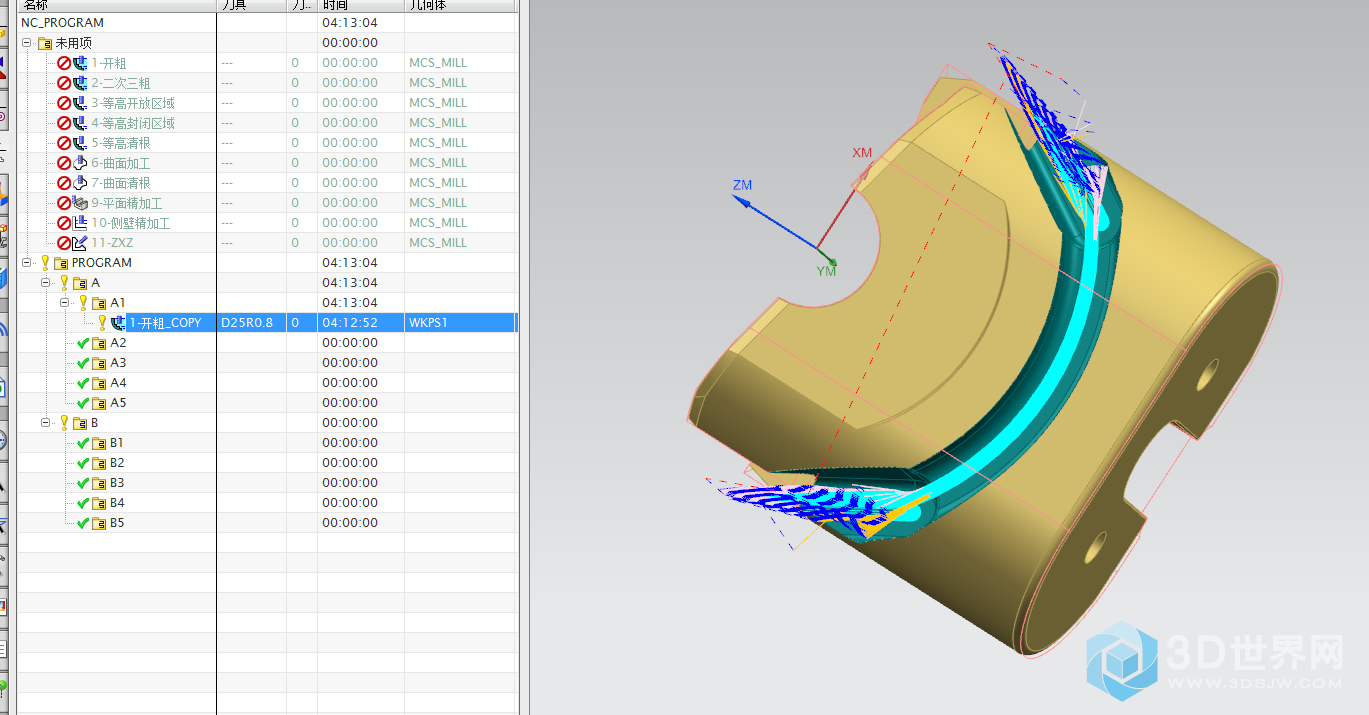Click the folder icon of group A1

click(99, 303)
